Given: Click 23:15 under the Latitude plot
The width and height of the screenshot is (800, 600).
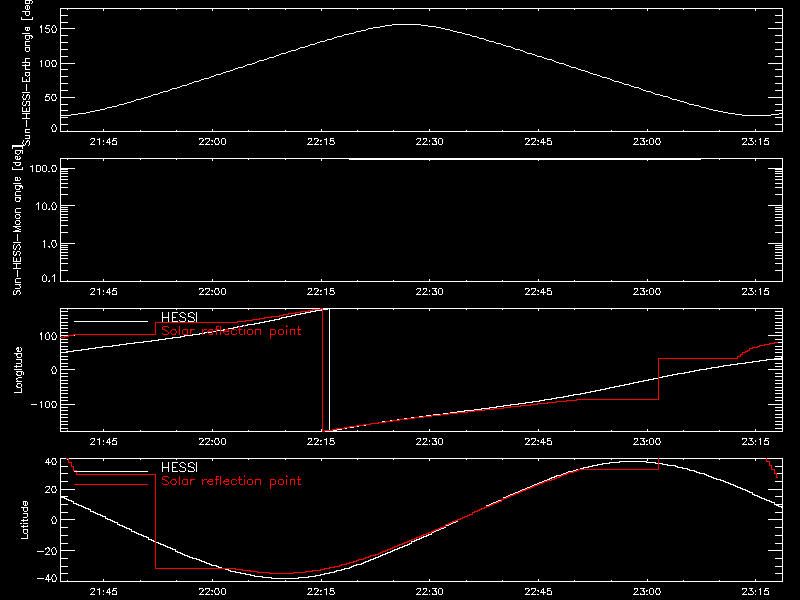Looking at the screenshot, I should point(756,592).
